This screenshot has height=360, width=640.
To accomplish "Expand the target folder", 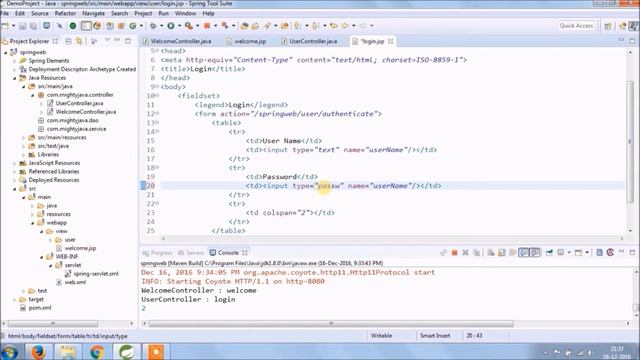I will point(15,300).
